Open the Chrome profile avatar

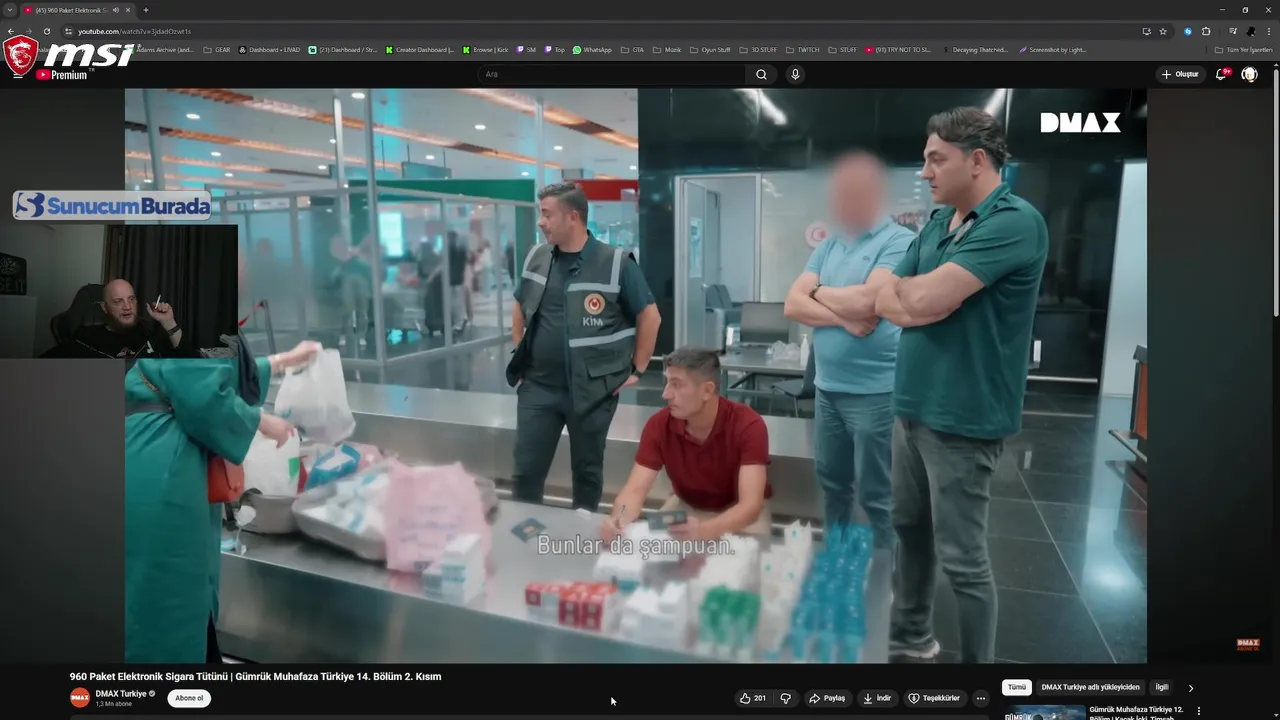[1251, 31]
